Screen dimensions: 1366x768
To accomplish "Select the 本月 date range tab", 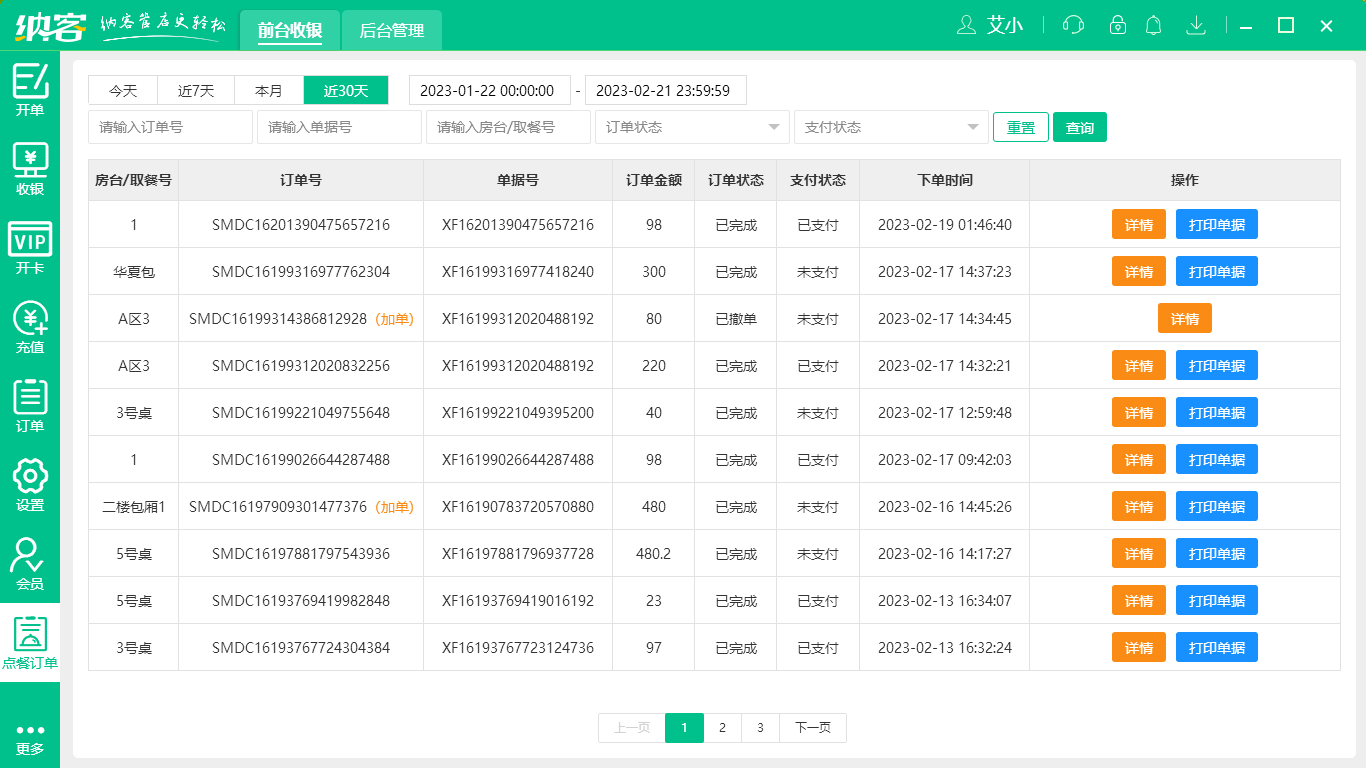I will tap(269, 90).
